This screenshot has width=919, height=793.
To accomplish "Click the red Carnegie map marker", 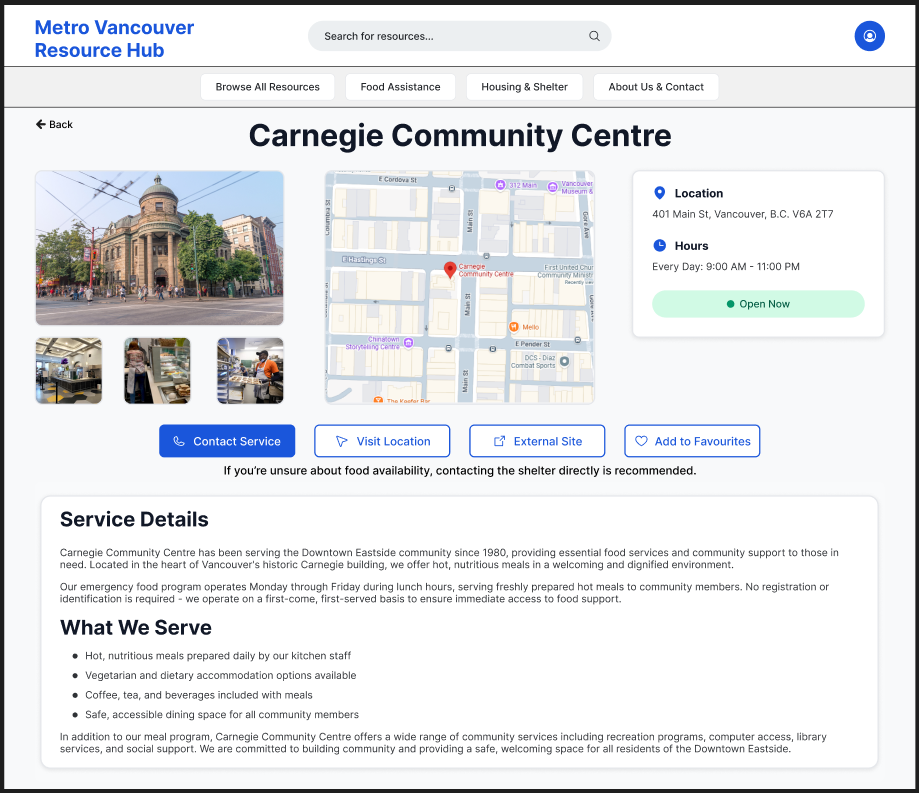I will [x=450, y=270].
